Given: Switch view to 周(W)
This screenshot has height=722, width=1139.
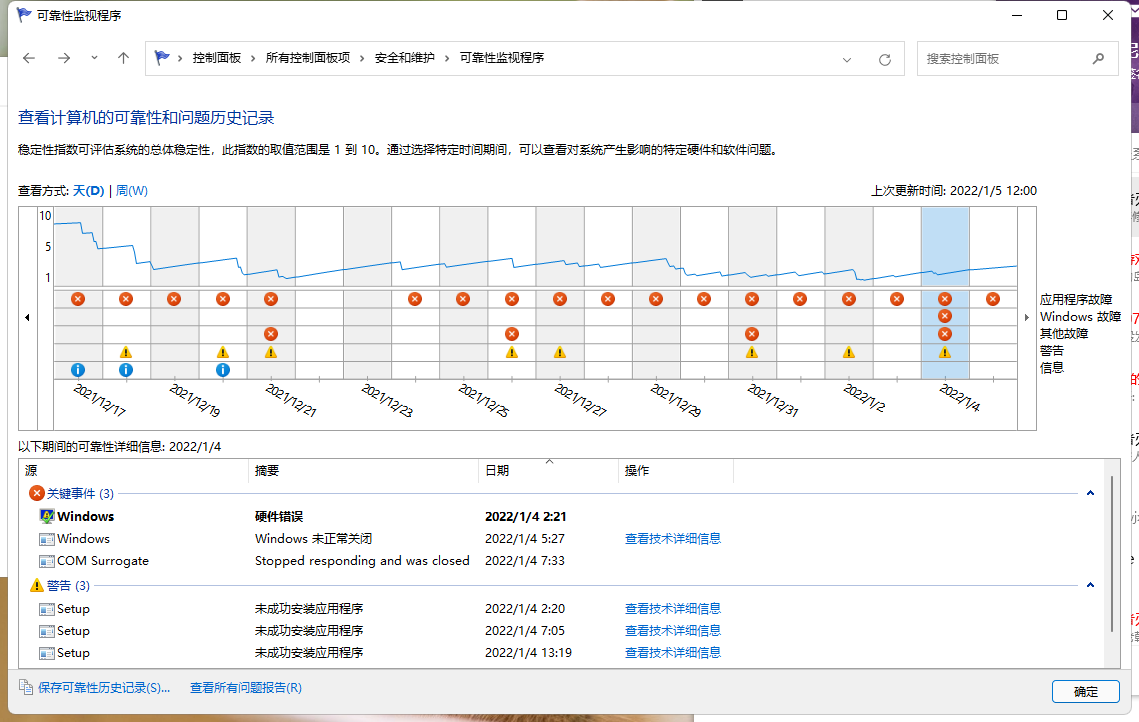Looking at the screenshot, I should click(131, 191).
